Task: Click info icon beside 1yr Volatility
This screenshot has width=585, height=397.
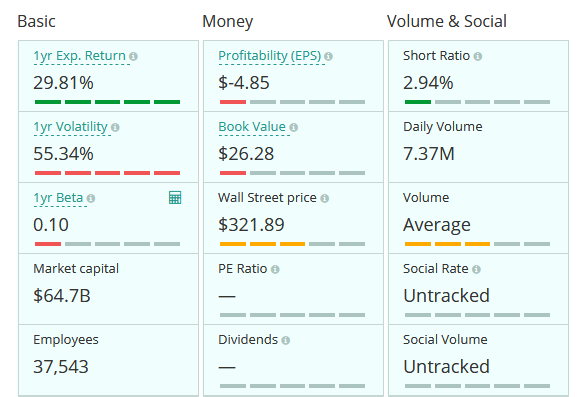Action: (x=115, y=128)
